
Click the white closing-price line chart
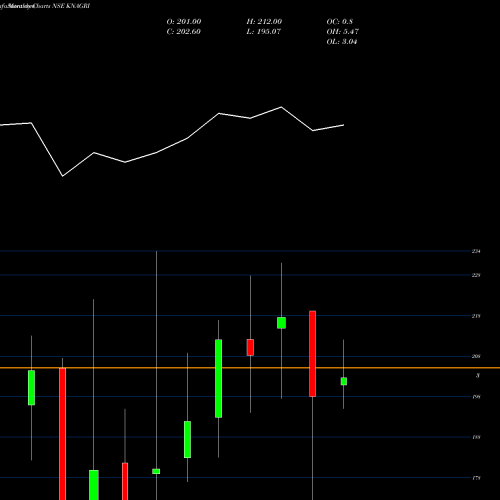click(172, 141)
